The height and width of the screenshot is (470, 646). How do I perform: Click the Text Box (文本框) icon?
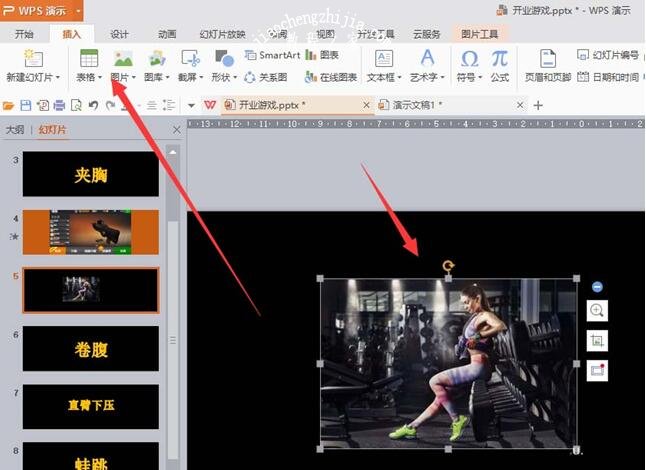(x=384, y=58)
